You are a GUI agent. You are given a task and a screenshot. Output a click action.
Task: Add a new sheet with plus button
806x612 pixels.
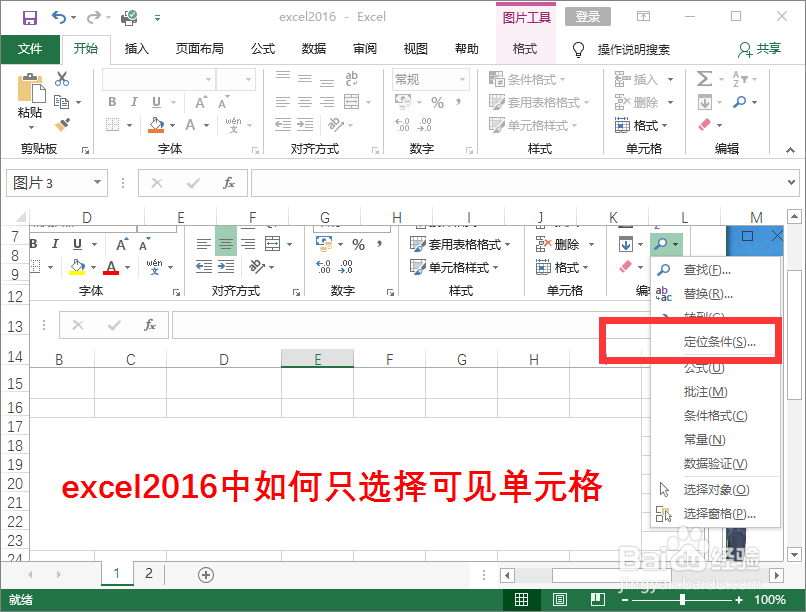point(206,574)
